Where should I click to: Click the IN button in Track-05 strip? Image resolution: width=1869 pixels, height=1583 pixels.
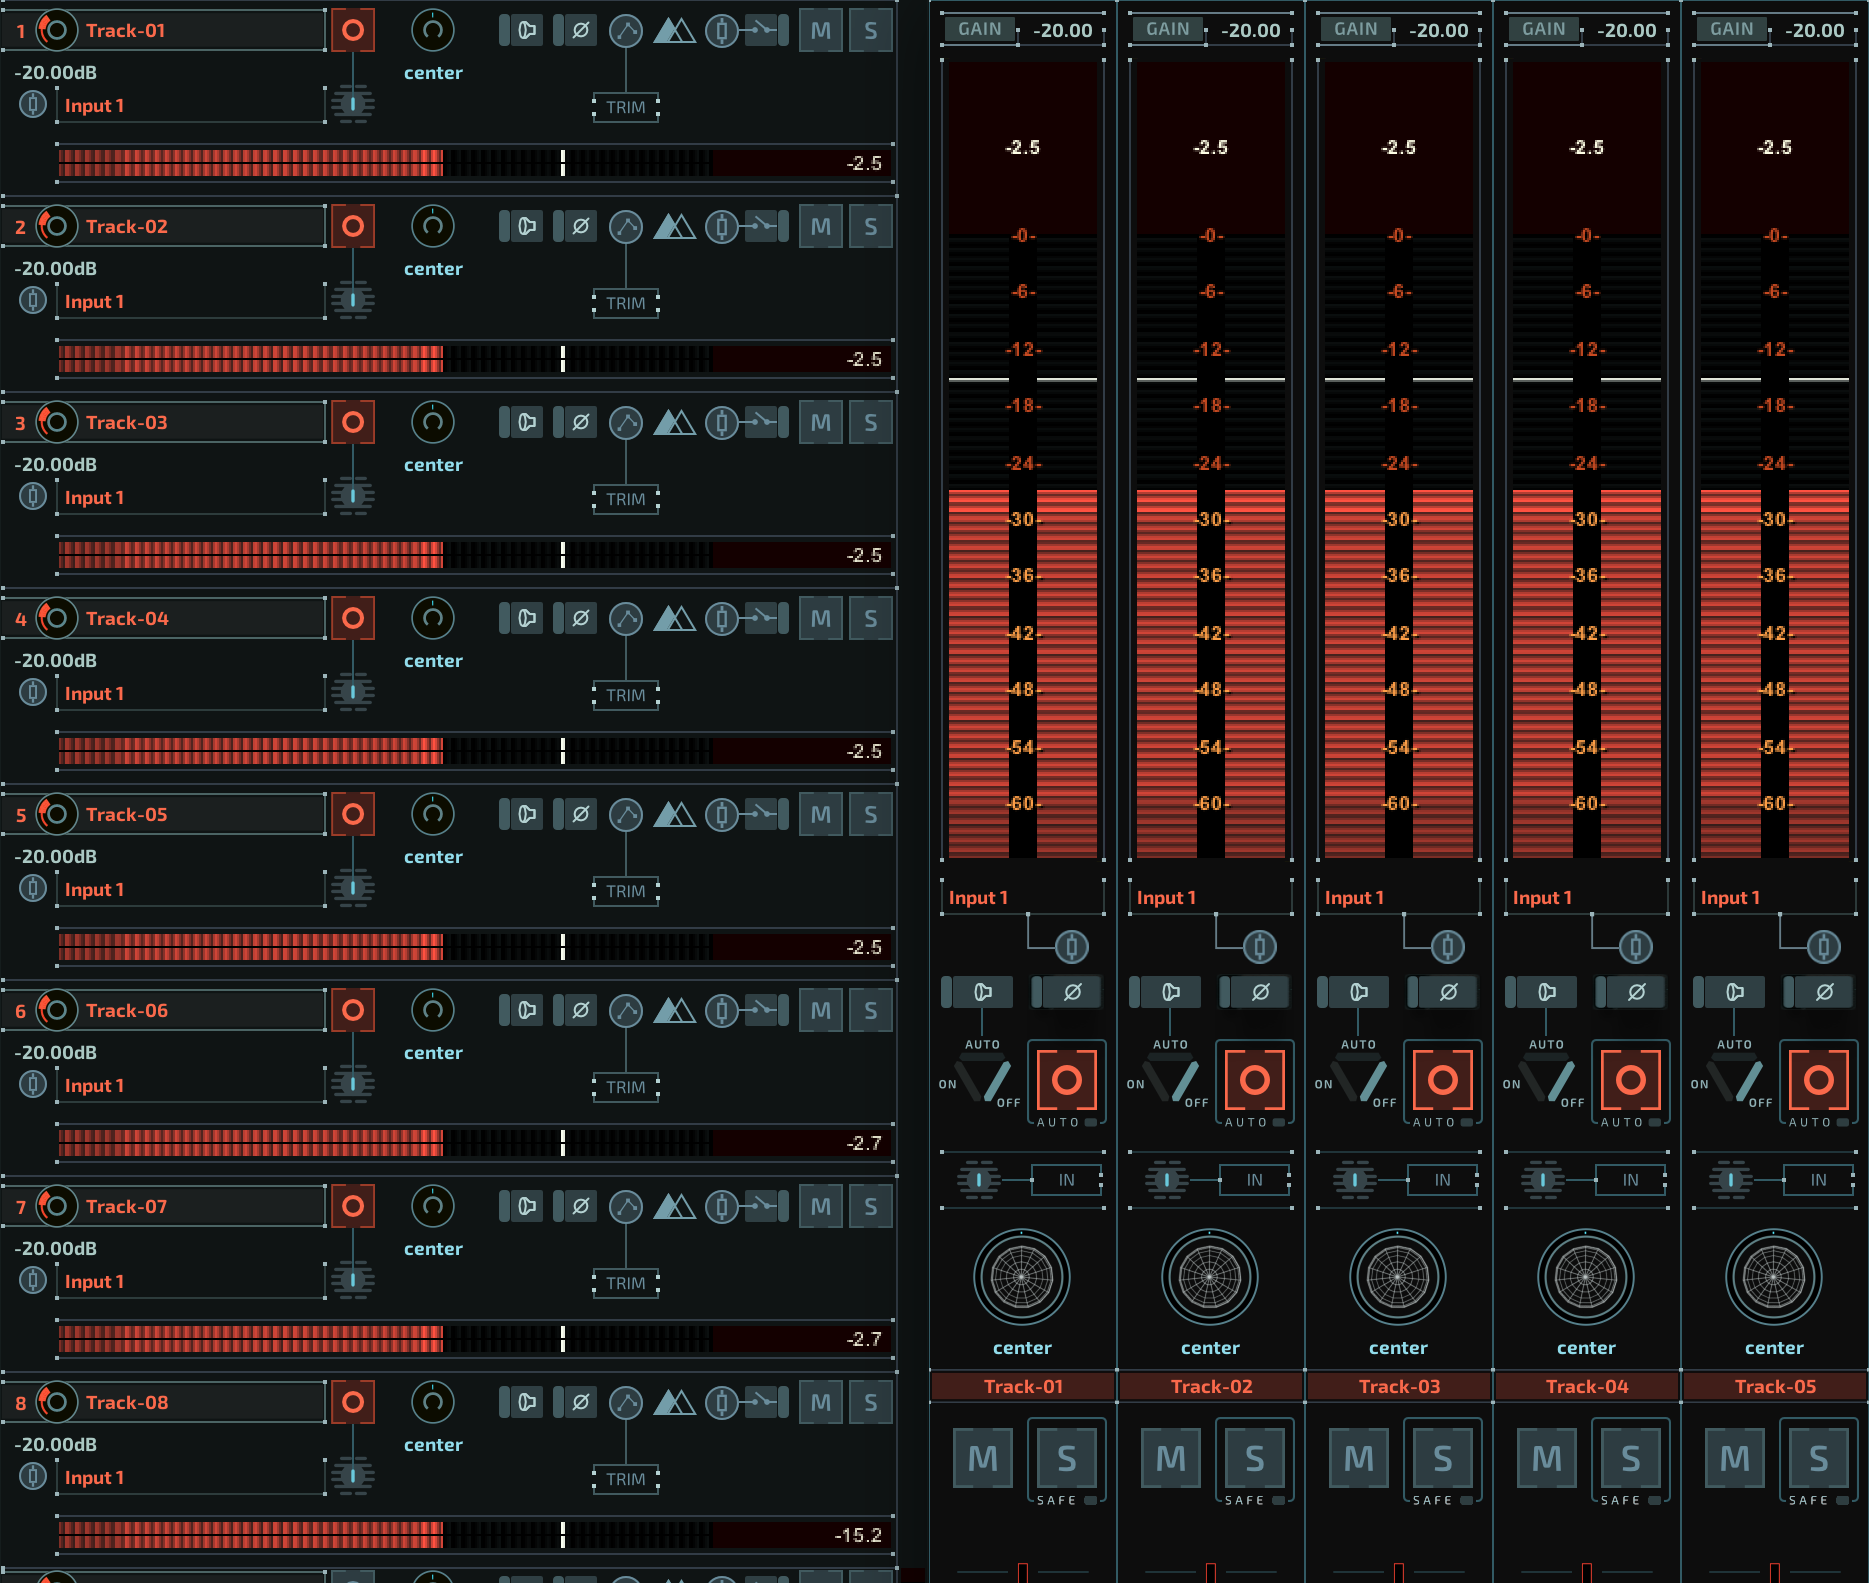coord(1819,1180)
